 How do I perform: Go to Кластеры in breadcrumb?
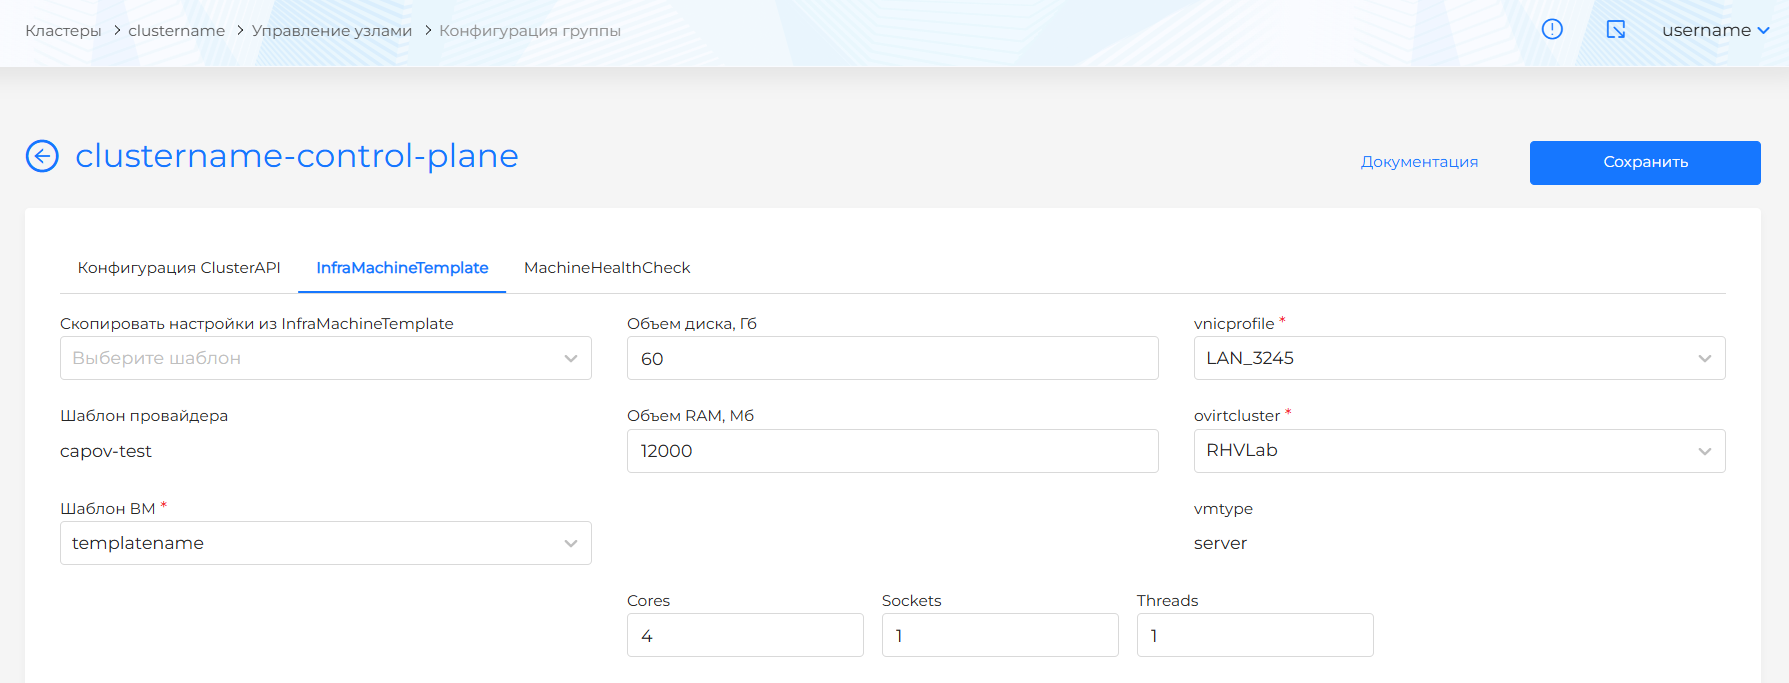(63, 31)
